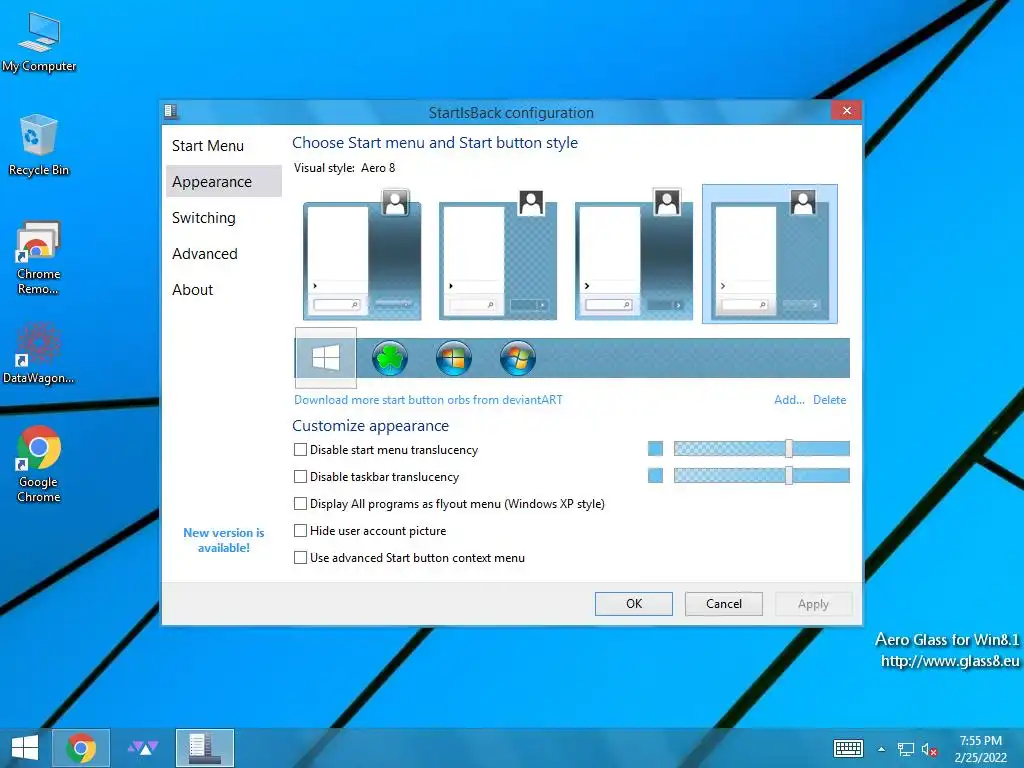Click the start menu translucency color swatch
Screen dimensions: 1024x768
coord(655,449)
